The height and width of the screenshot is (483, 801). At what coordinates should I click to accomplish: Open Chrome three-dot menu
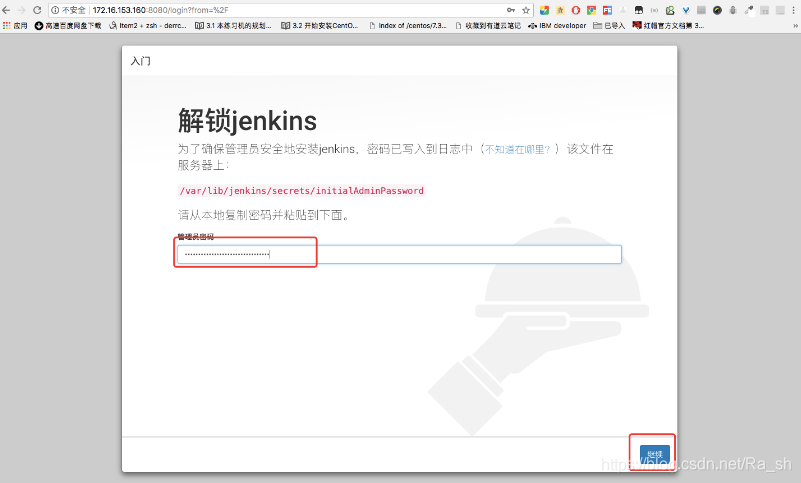[x=793, y=10]
